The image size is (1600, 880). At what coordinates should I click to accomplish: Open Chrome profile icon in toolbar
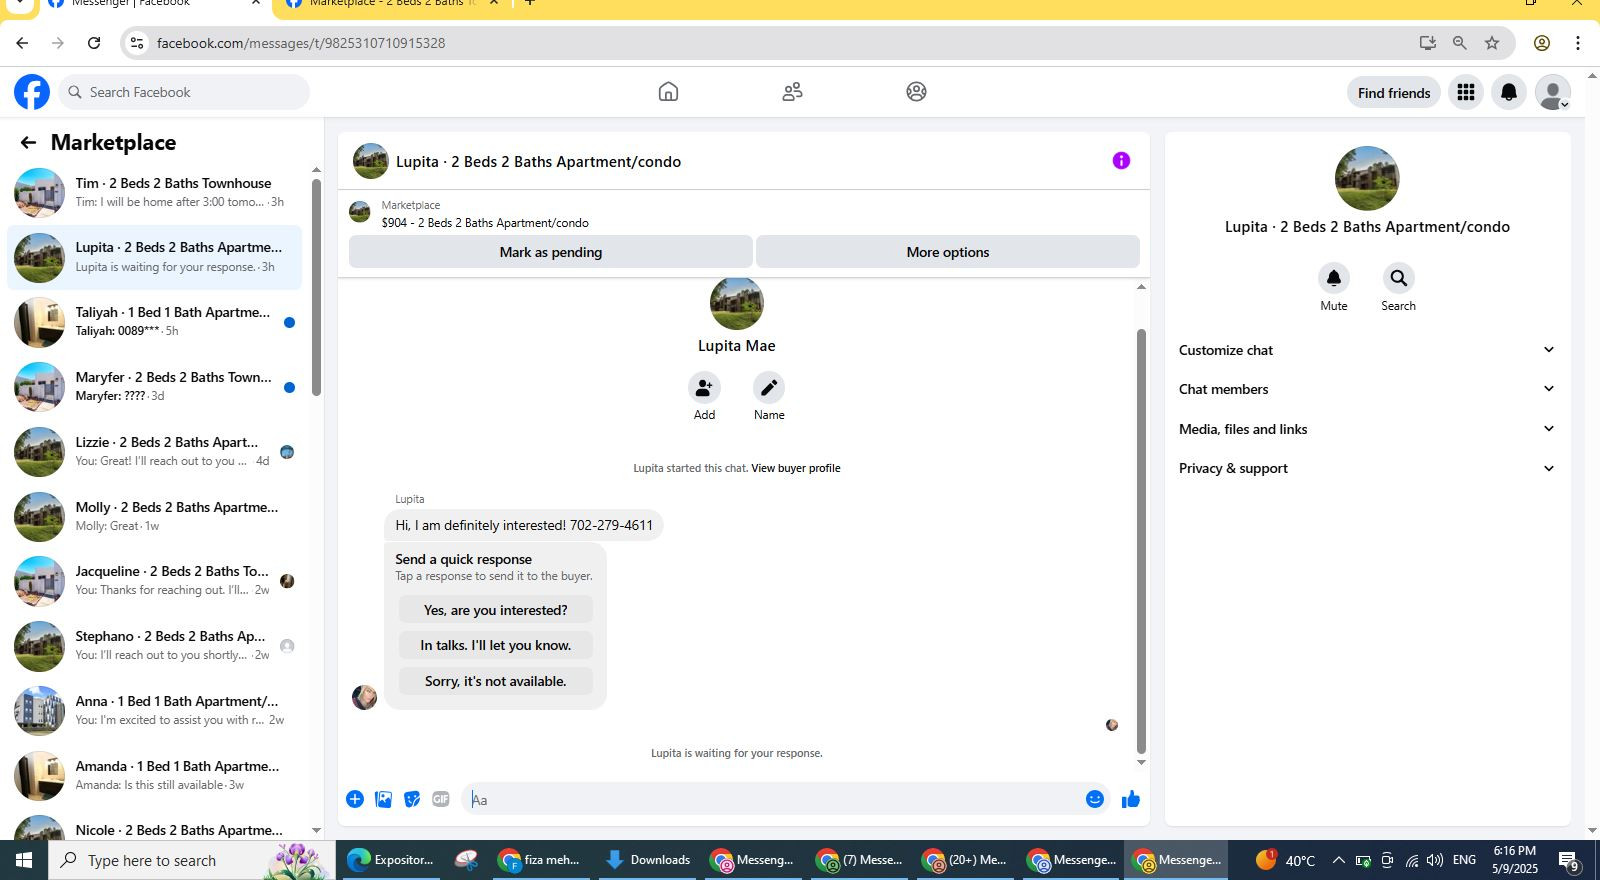[x=1542, y=43]
